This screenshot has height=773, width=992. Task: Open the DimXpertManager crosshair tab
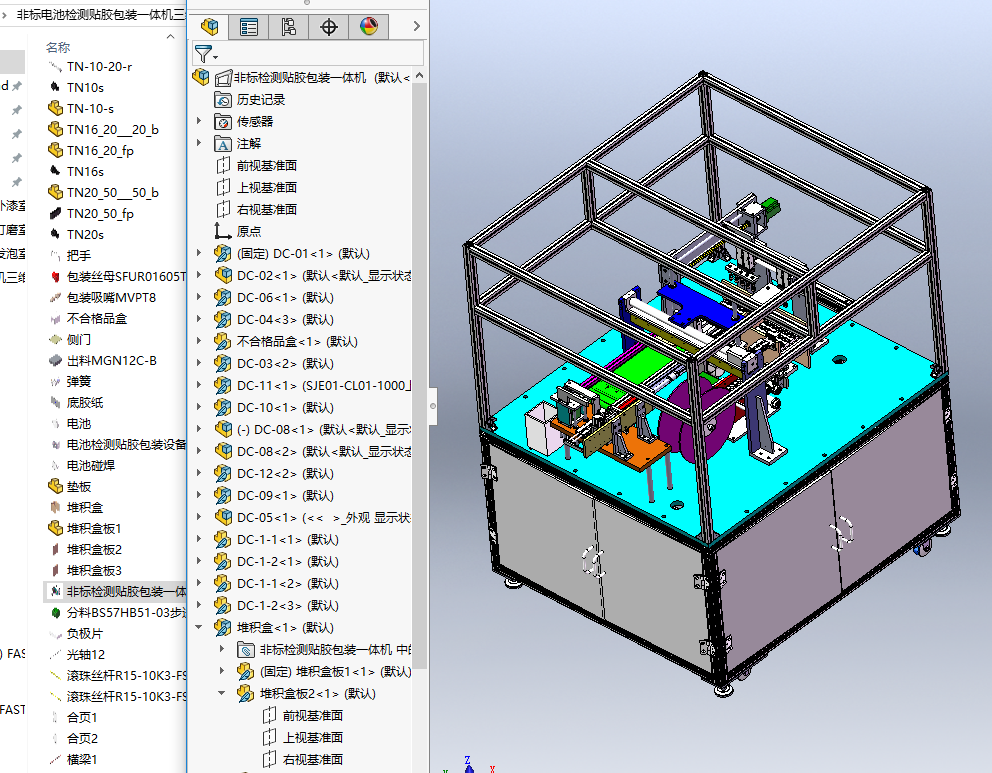[329, 27]
